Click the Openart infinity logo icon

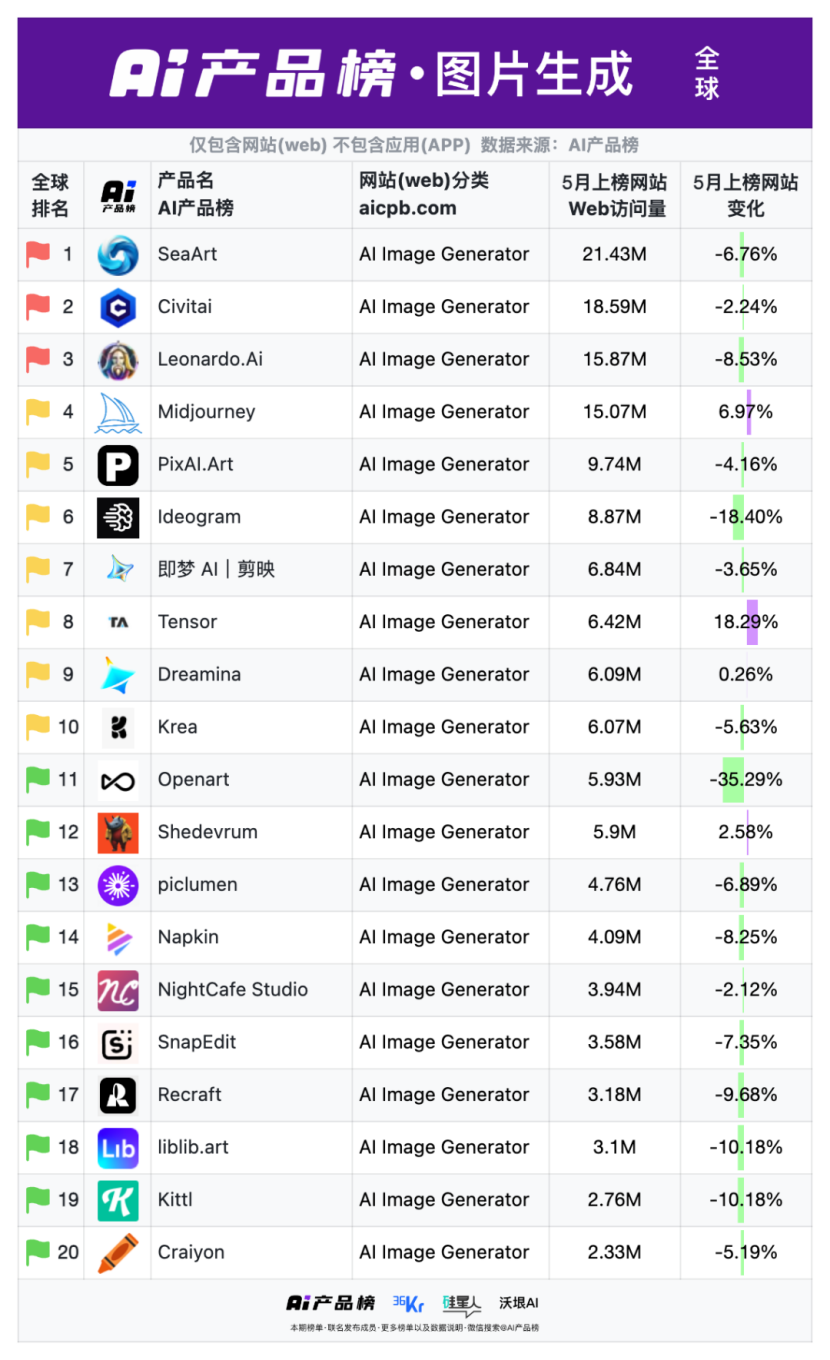118,780
